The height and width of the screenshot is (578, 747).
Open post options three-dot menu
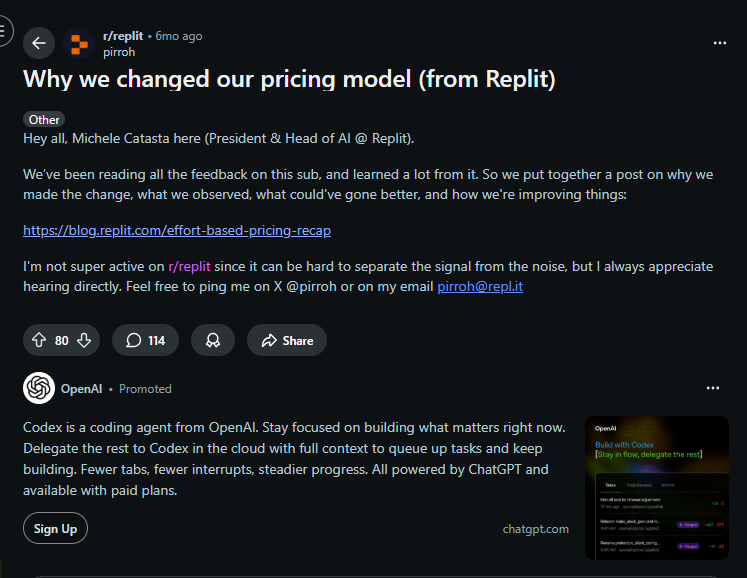[x=720, y=43]
